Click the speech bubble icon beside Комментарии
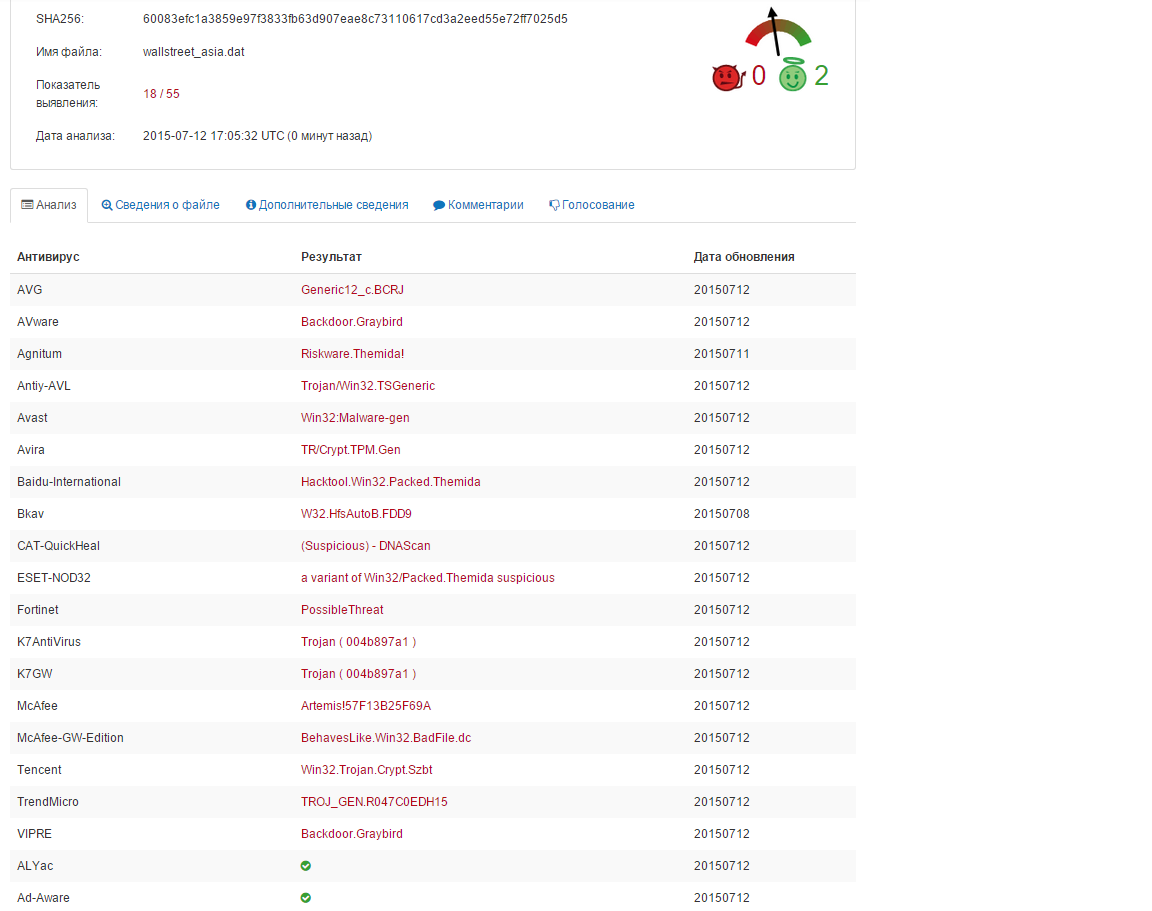The height and width of the screenshot is (911, 1152). pos(439,206)
